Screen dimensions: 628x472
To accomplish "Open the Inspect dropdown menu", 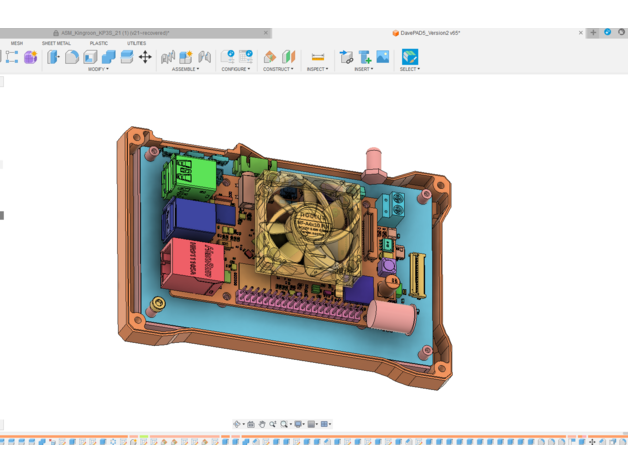I will [317, 70].
